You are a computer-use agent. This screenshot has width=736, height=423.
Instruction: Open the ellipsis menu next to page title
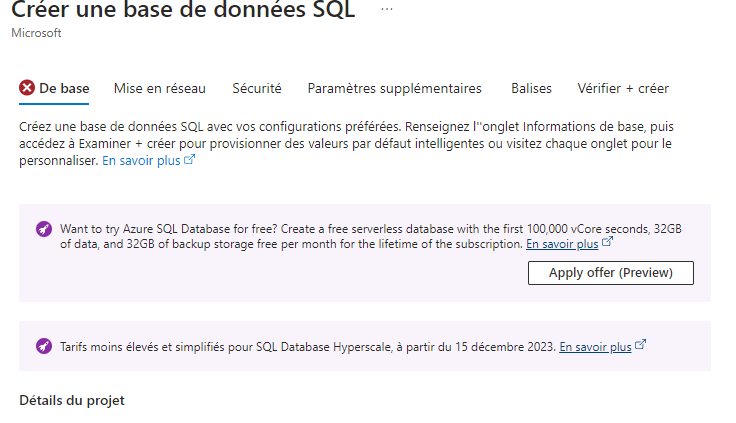tap(387, 9)
